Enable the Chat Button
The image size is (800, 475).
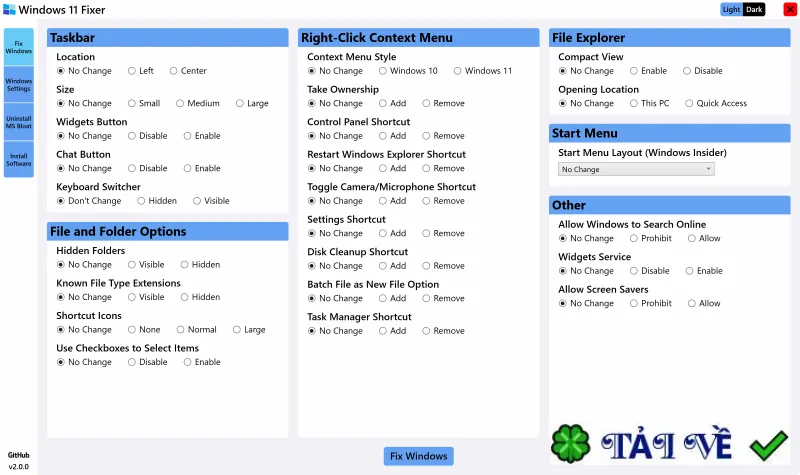pyautogui.click(x=202, y=168)
